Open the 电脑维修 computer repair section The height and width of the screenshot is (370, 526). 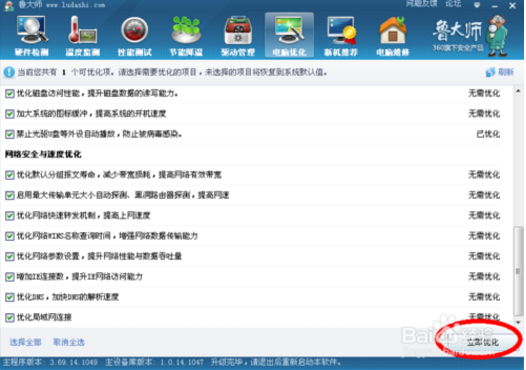click(x=392, y=36)
